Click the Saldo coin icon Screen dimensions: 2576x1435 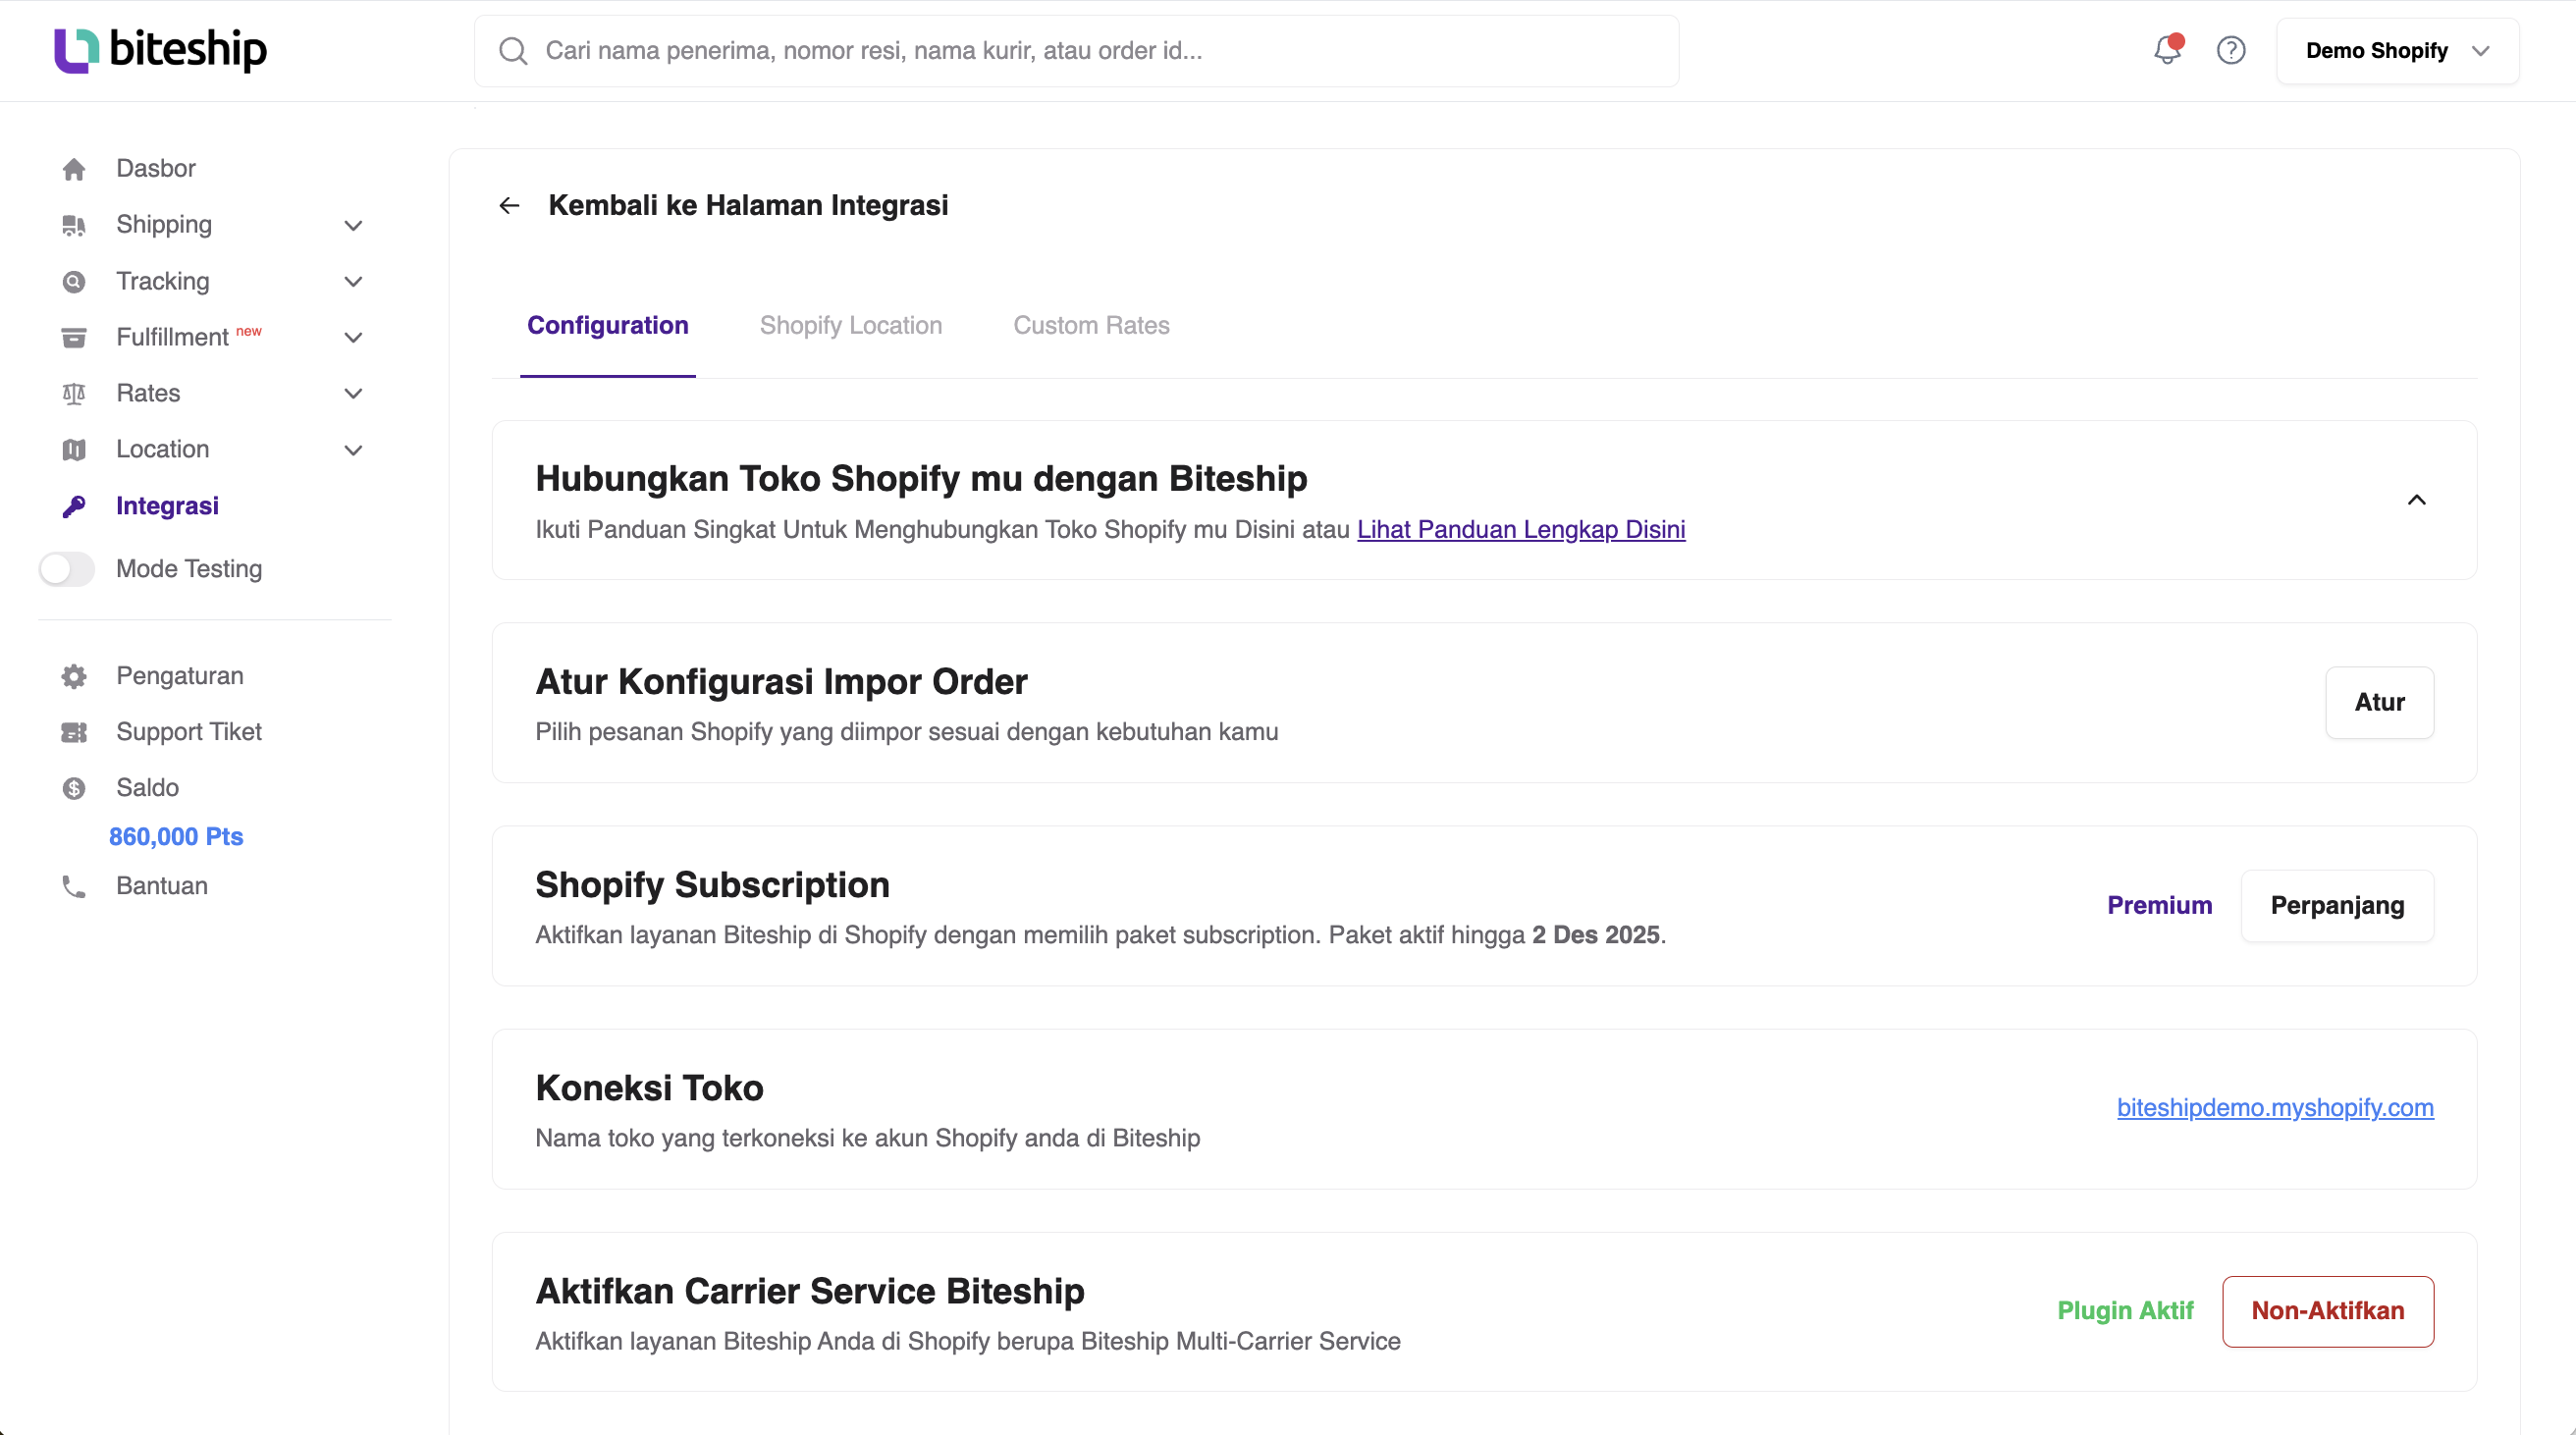tap(73, 789)
